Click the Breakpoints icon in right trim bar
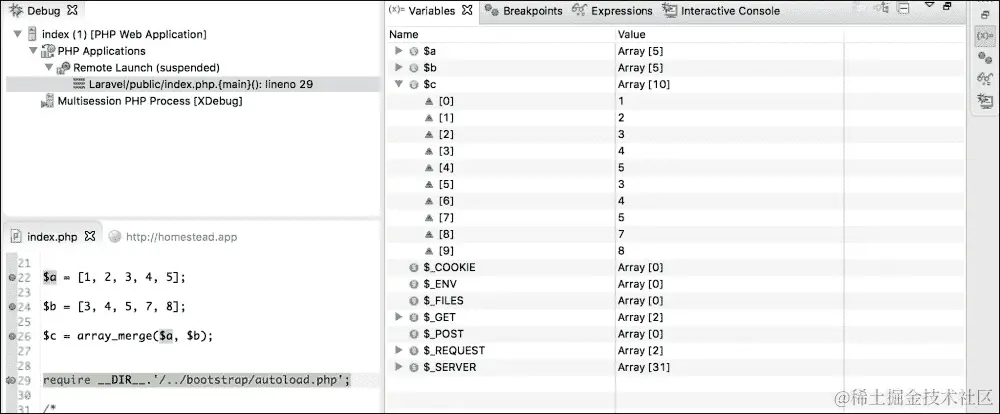The image size is (1000, 414). (985, 57)
